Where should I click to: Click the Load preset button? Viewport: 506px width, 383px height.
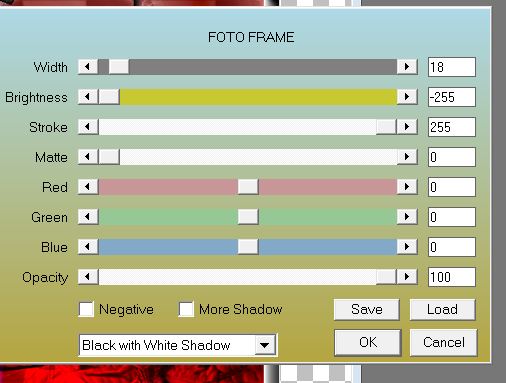pyautogui.click(x=442, y=310)
